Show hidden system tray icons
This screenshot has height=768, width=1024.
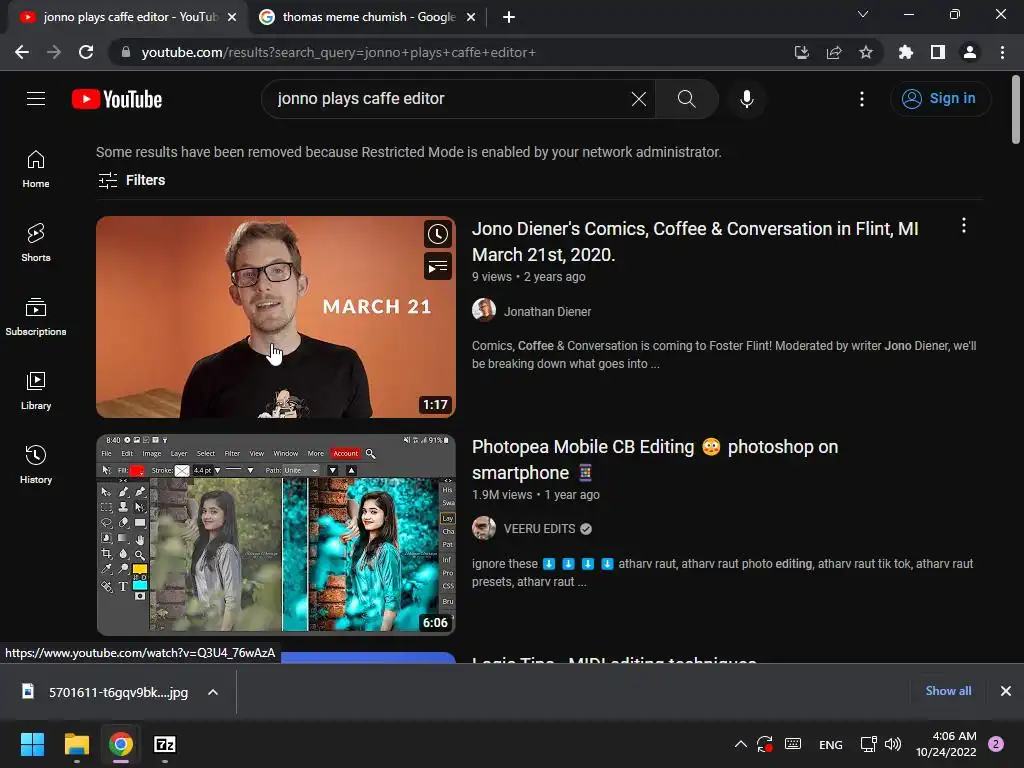[x=740, y=744]
